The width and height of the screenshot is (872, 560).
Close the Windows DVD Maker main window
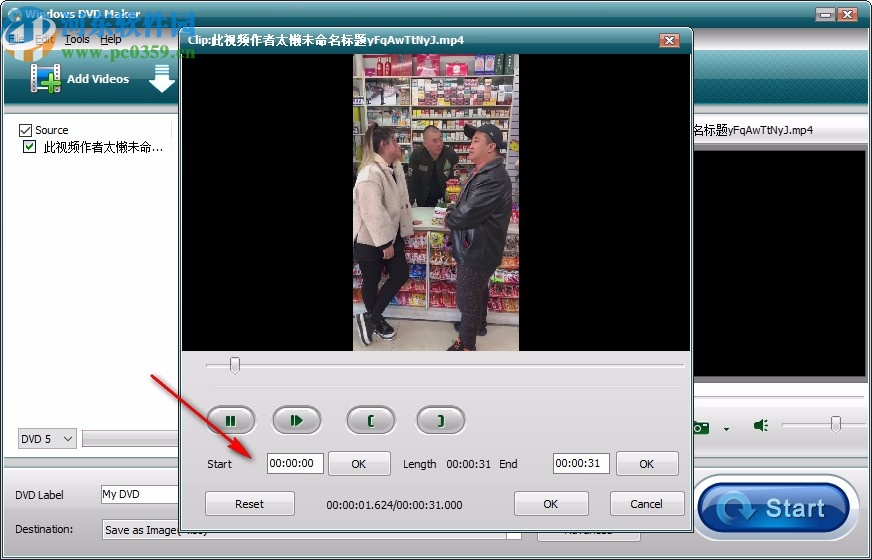coord(848,14)
